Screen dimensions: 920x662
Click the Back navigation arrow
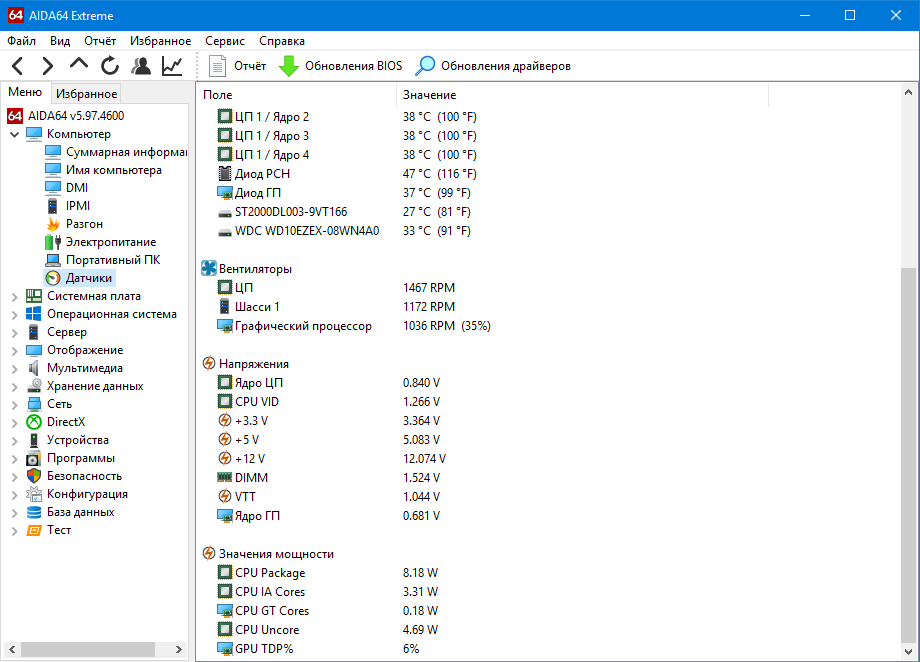tap(17, 66)
